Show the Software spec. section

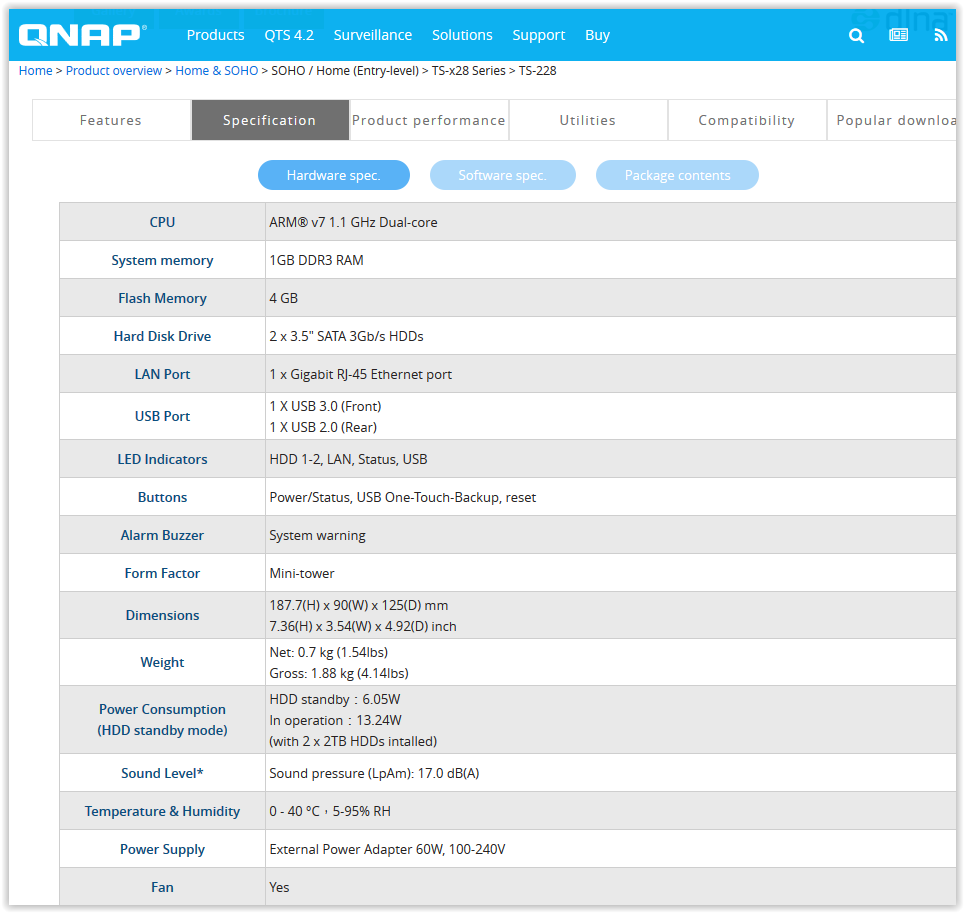click(502, 175)
